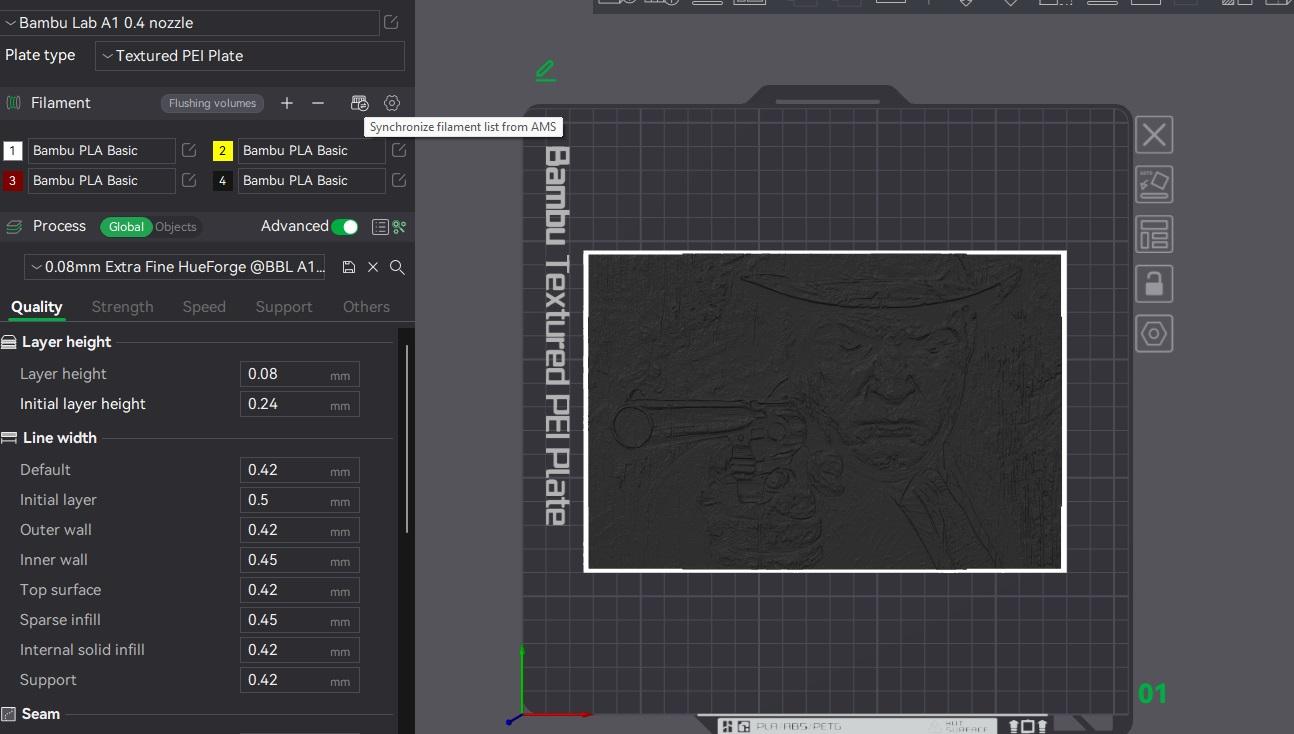Edit filament 2 preset

399,150
